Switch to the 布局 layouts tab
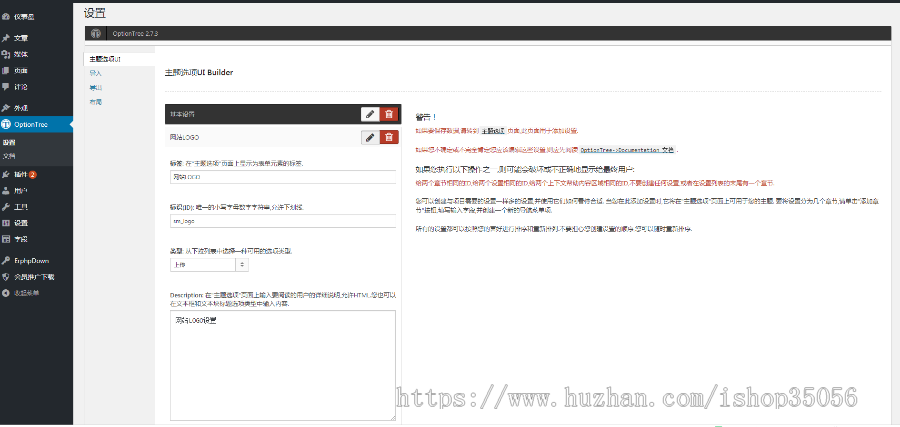This screenshot has height=427, width=900. pos(95,102)
